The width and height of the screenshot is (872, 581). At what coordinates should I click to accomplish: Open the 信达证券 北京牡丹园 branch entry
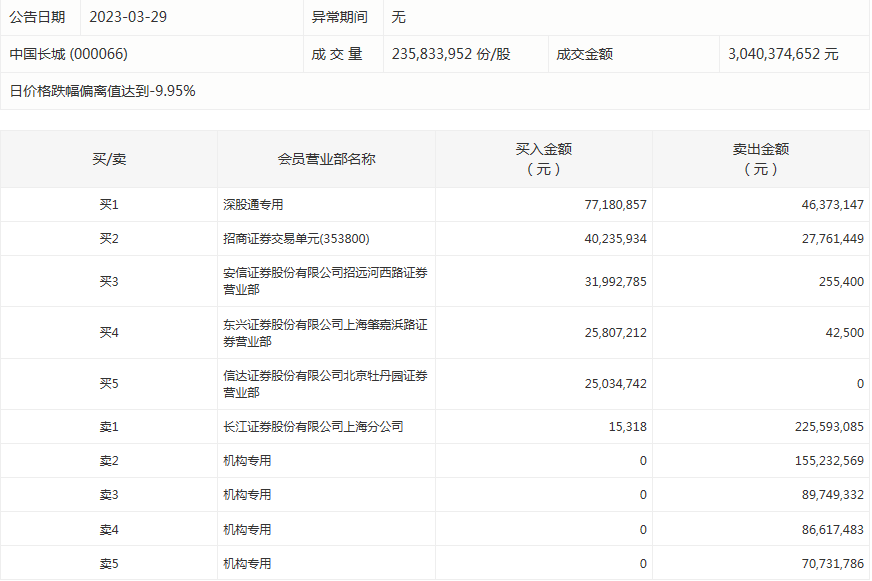point(325,384)
